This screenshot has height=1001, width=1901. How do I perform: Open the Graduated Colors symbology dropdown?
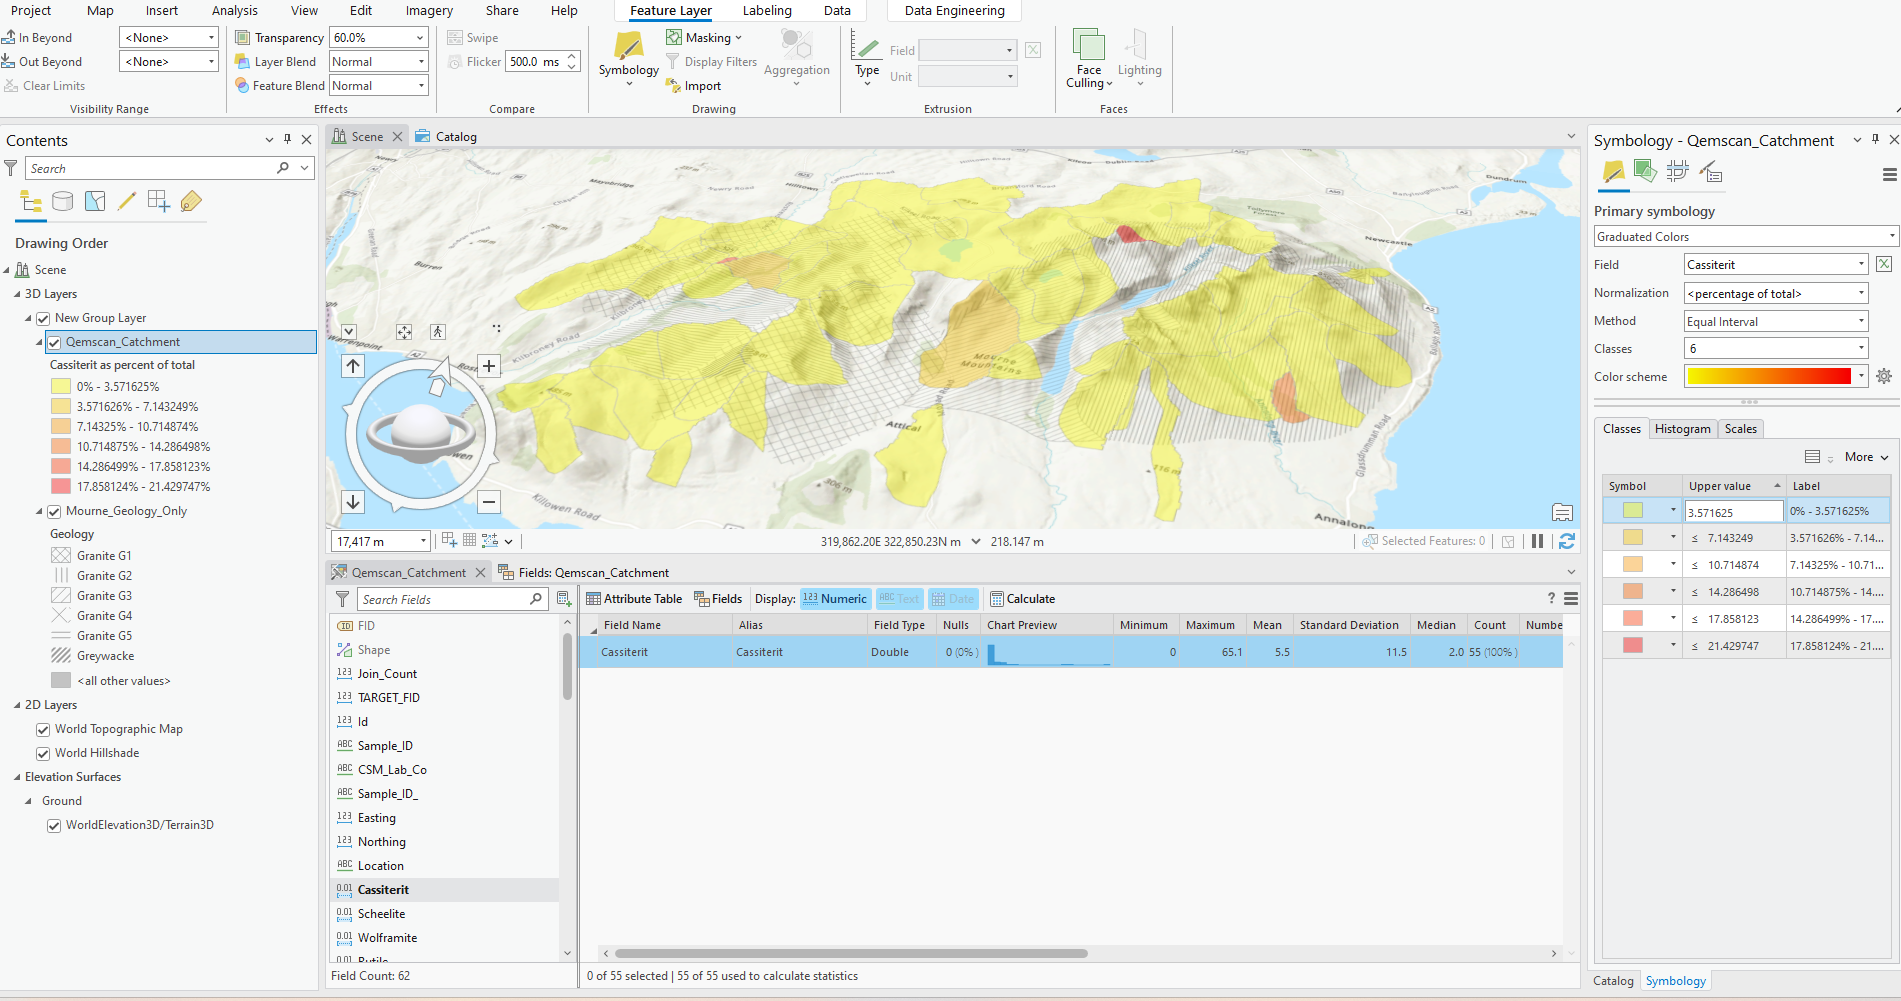pos(1745,237)
